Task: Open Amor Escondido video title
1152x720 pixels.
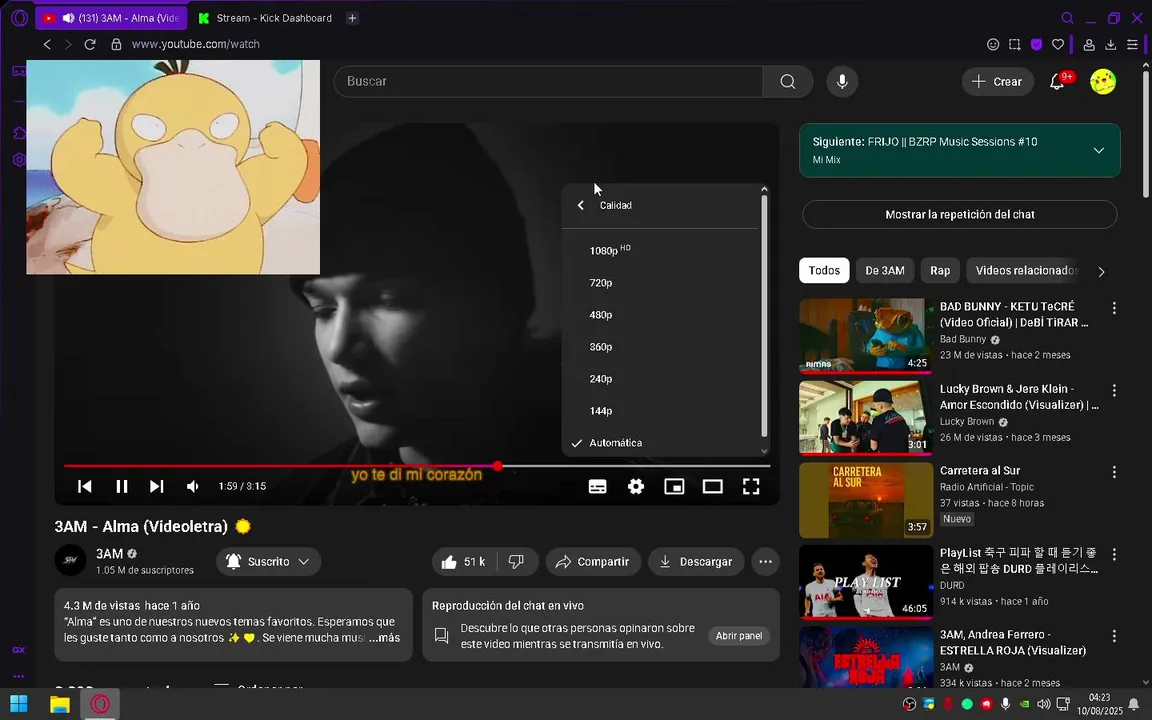Action: 1018,397
